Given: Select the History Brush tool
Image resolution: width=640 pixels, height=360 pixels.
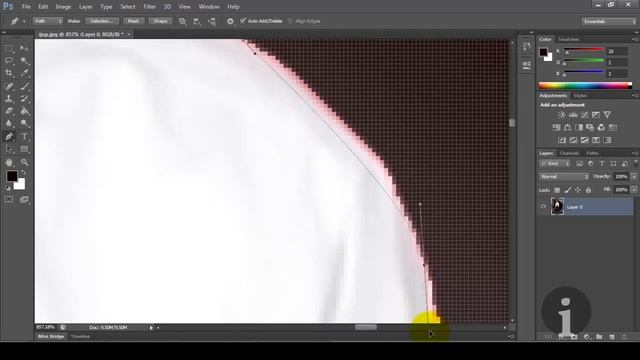Looking at the screenshot, I should pyautogui.click(x=24, y=98).
